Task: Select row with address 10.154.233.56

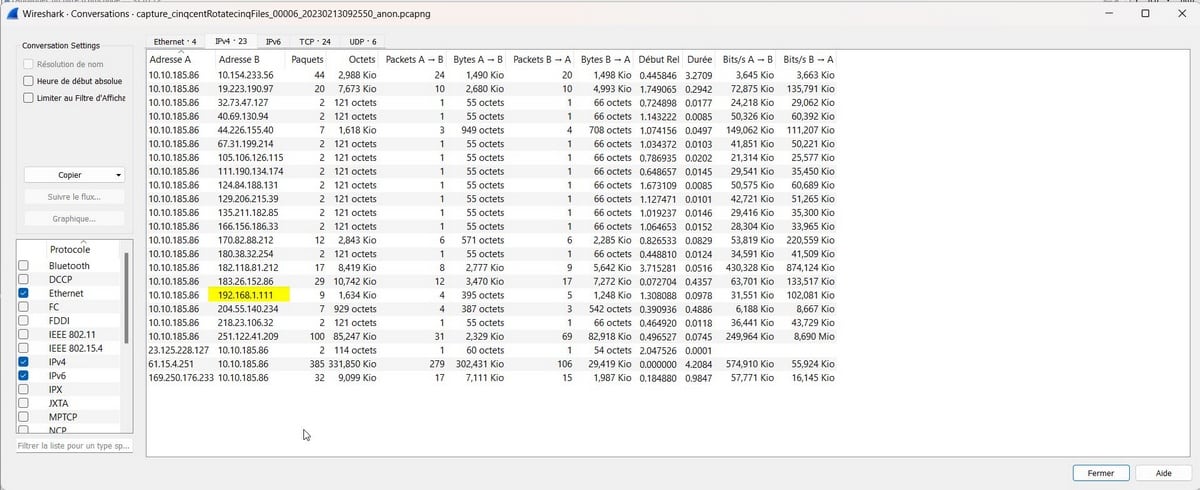Action: click(491, 75)
